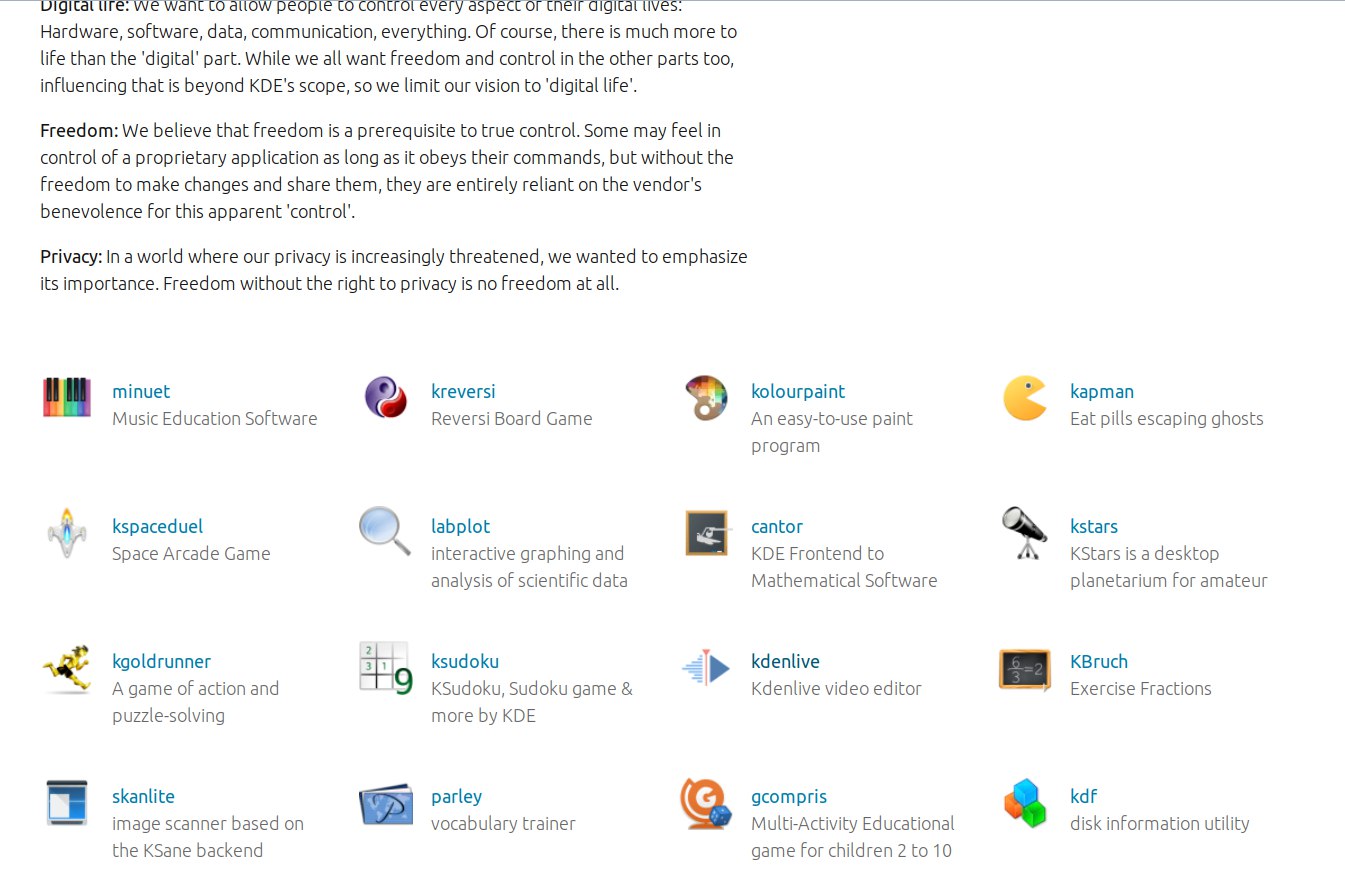This screenshot has width=1345, height=893.
Task: Open the kdf link
Action: pyautogui.click(x=1084, y=796)
